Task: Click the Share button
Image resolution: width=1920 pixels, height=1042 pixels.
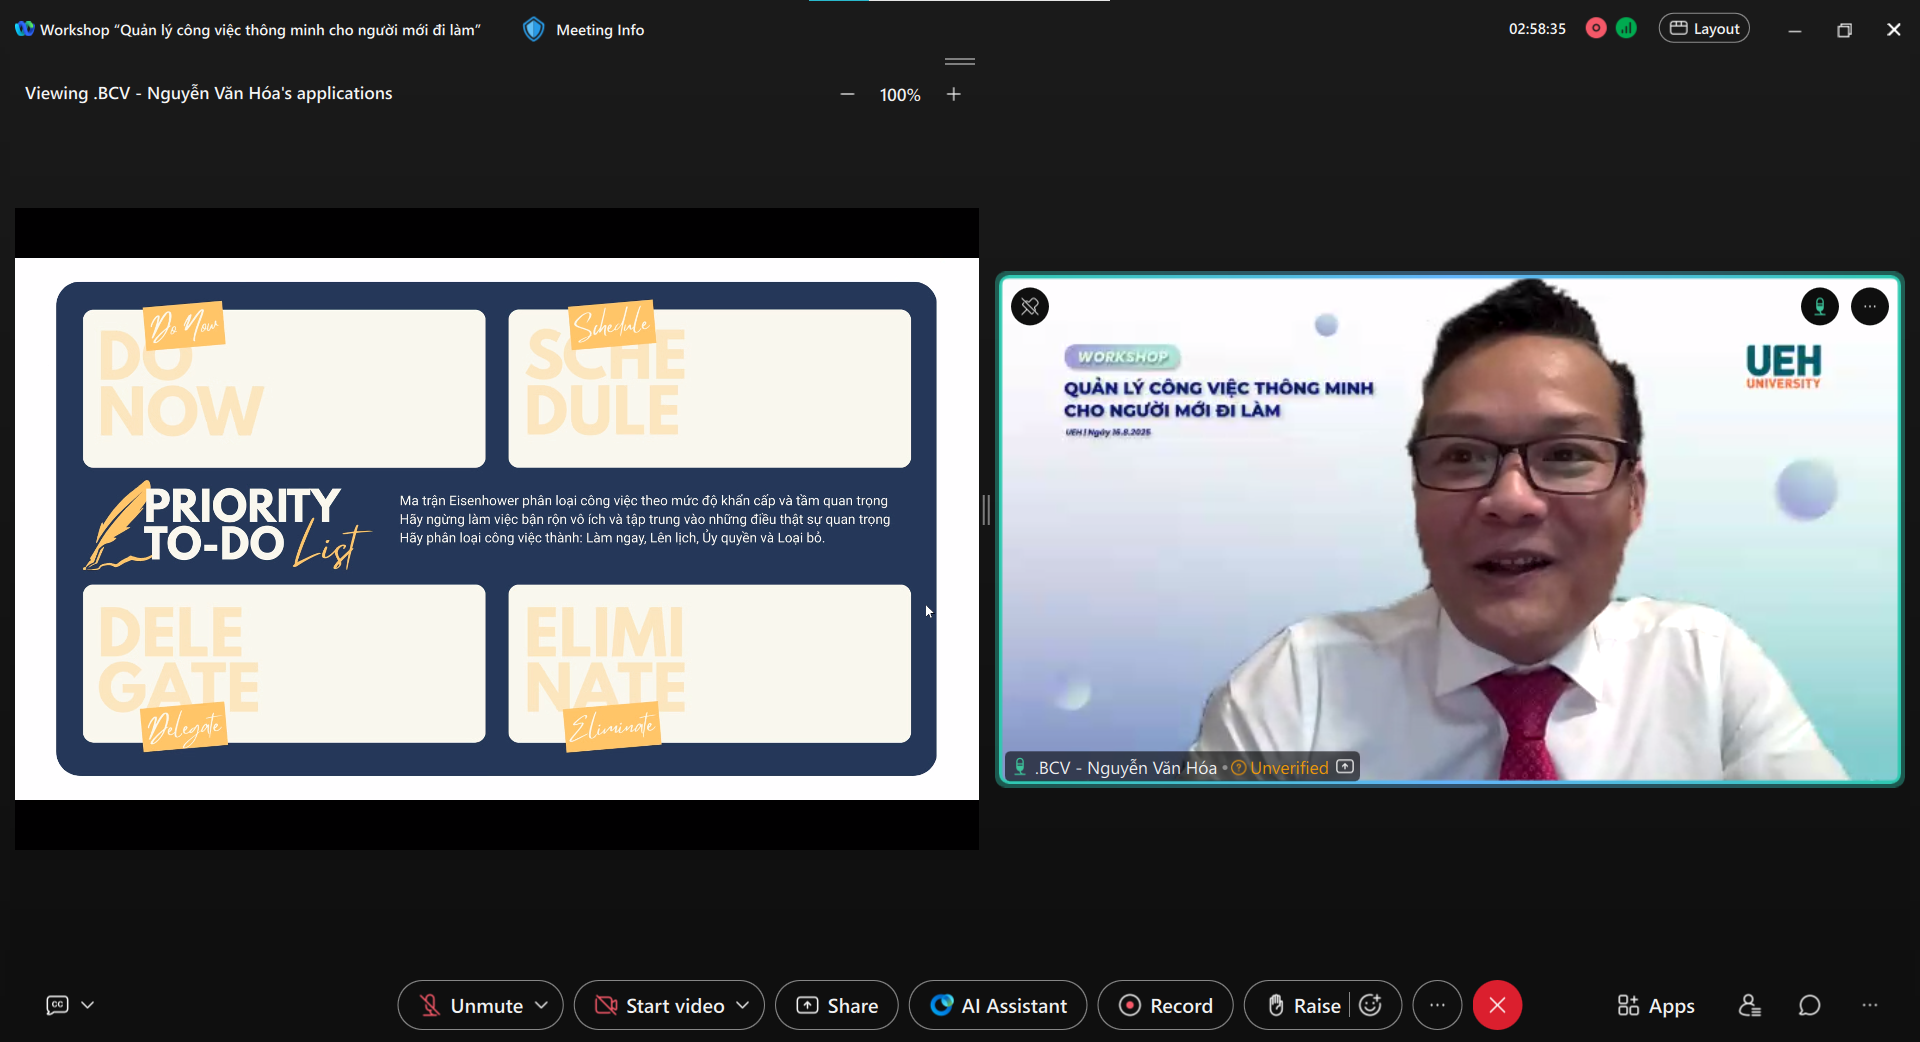Action: pyautogui.click(x=837, y=1005)
